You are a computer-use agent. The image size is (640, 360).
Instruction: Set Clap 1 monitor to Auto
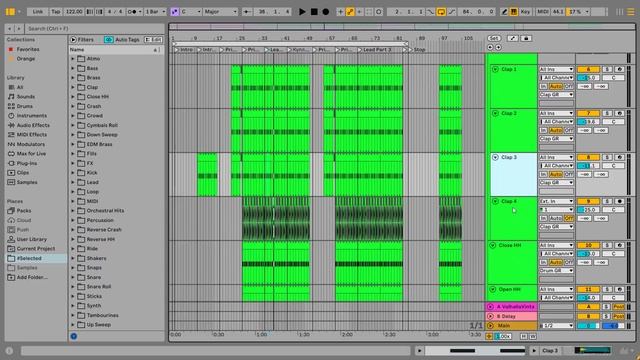point(556,87)
